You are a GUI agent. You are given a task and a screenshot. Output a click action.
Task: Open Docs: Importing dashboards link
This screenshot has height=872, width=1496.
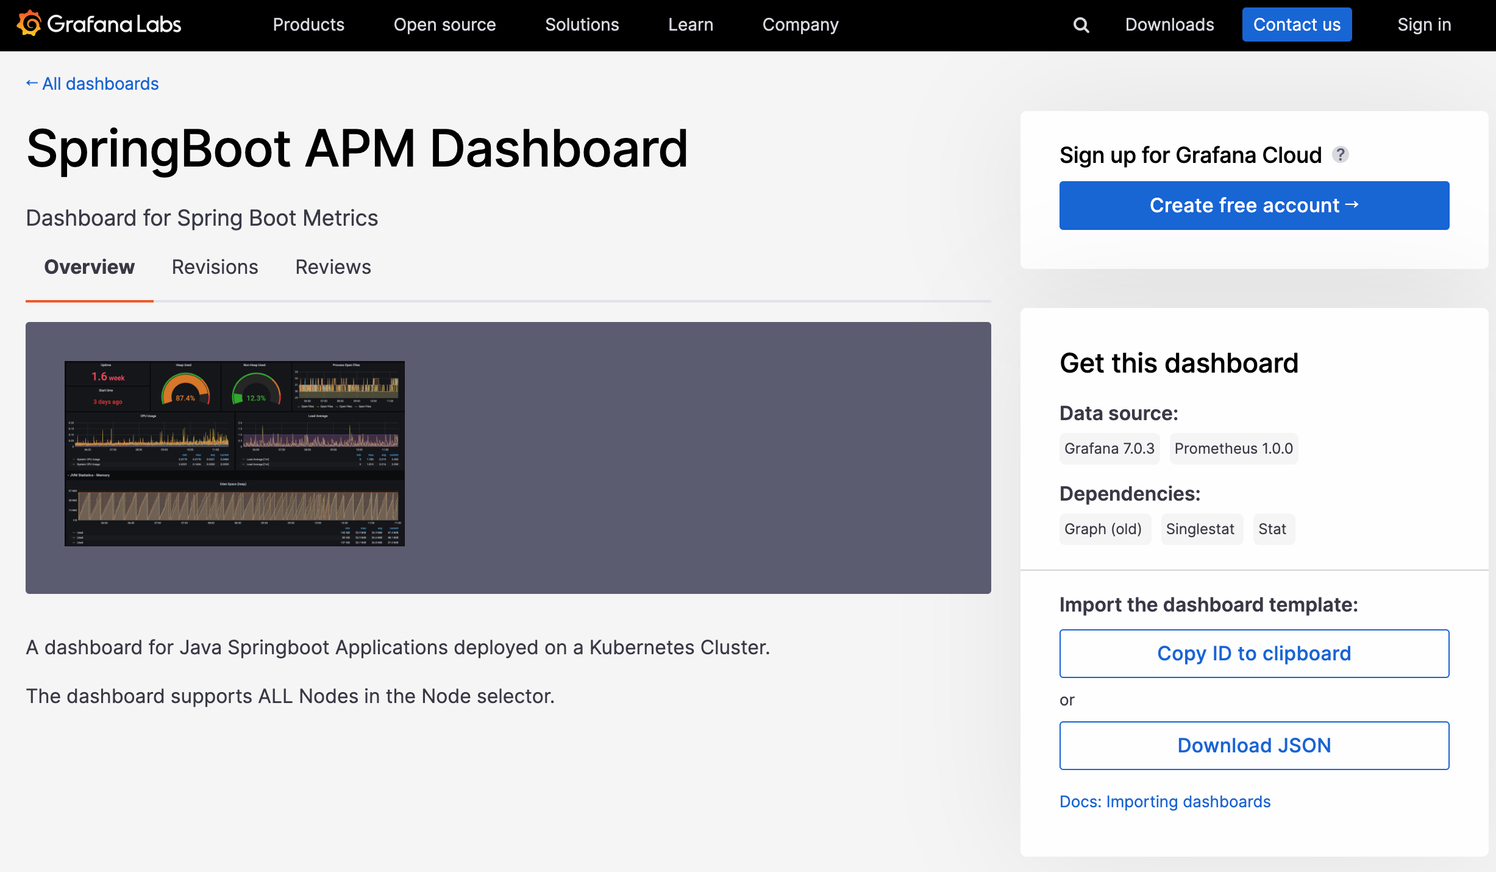[1165, 802]
